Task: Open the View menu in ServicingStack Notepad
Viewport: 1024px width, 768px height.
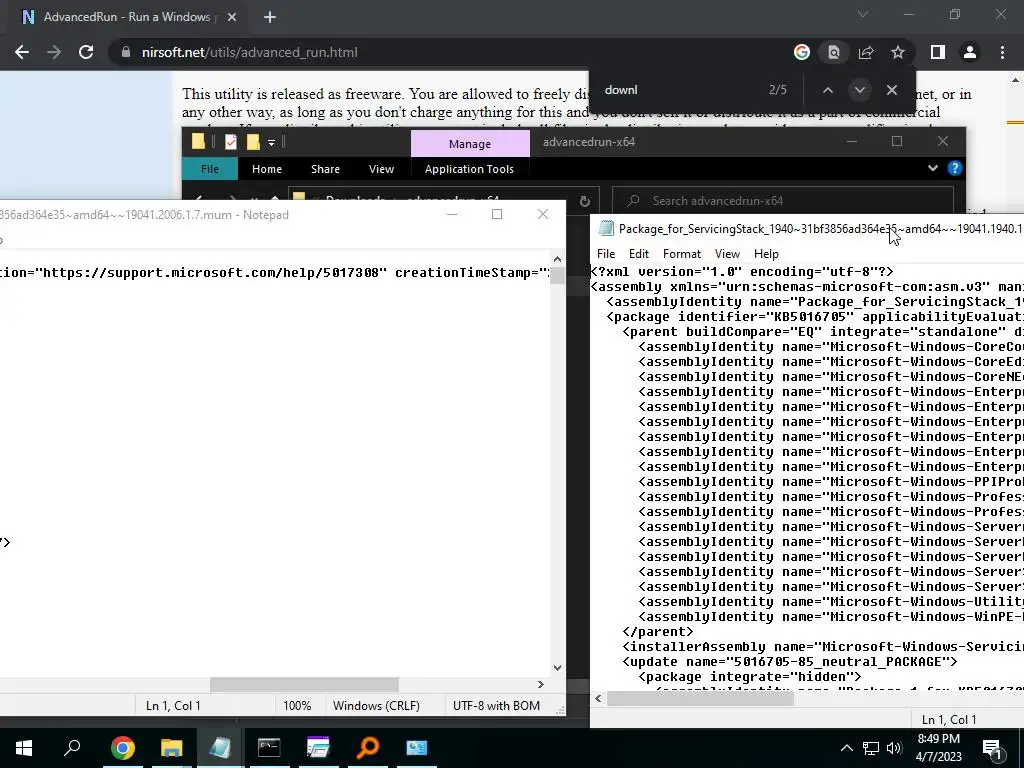Action: click(727, 253)
